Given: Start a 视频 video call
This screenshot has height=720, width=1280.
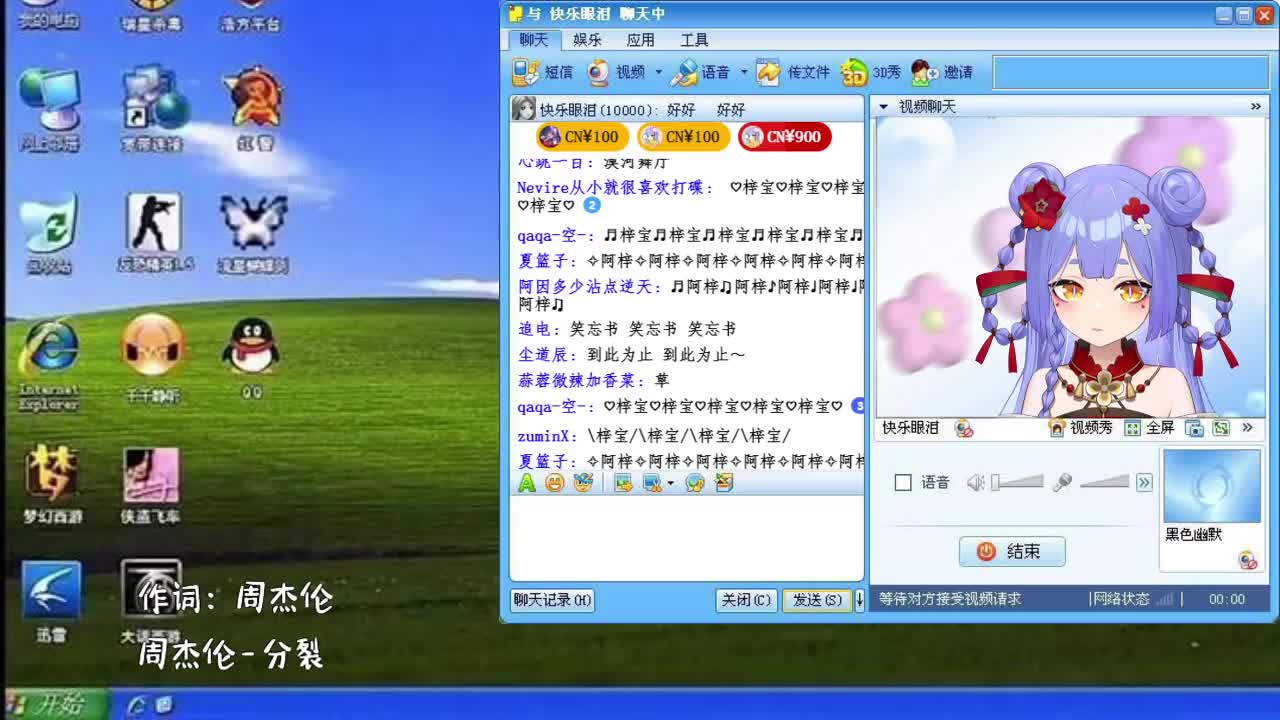Looking at the screenshot, I should [x=617, y=72].
